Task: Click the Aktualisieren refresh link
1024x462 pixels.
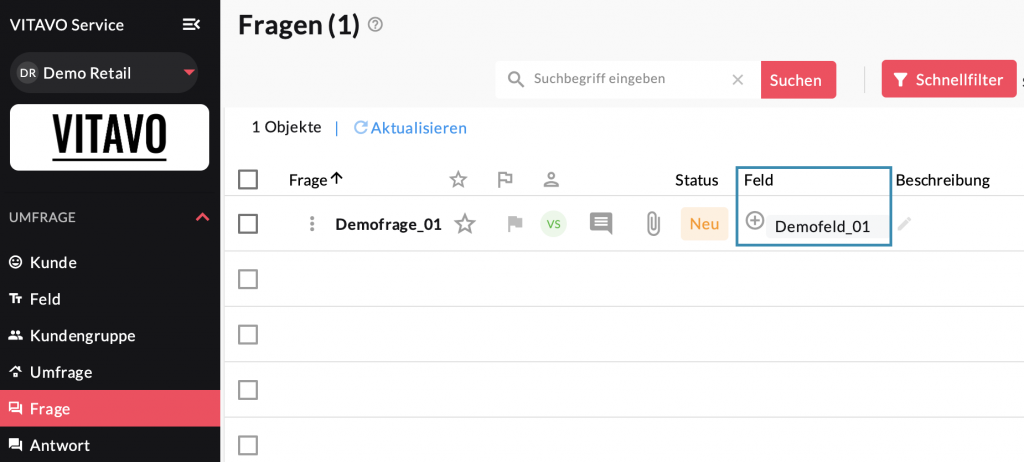Action: [410, 128]
